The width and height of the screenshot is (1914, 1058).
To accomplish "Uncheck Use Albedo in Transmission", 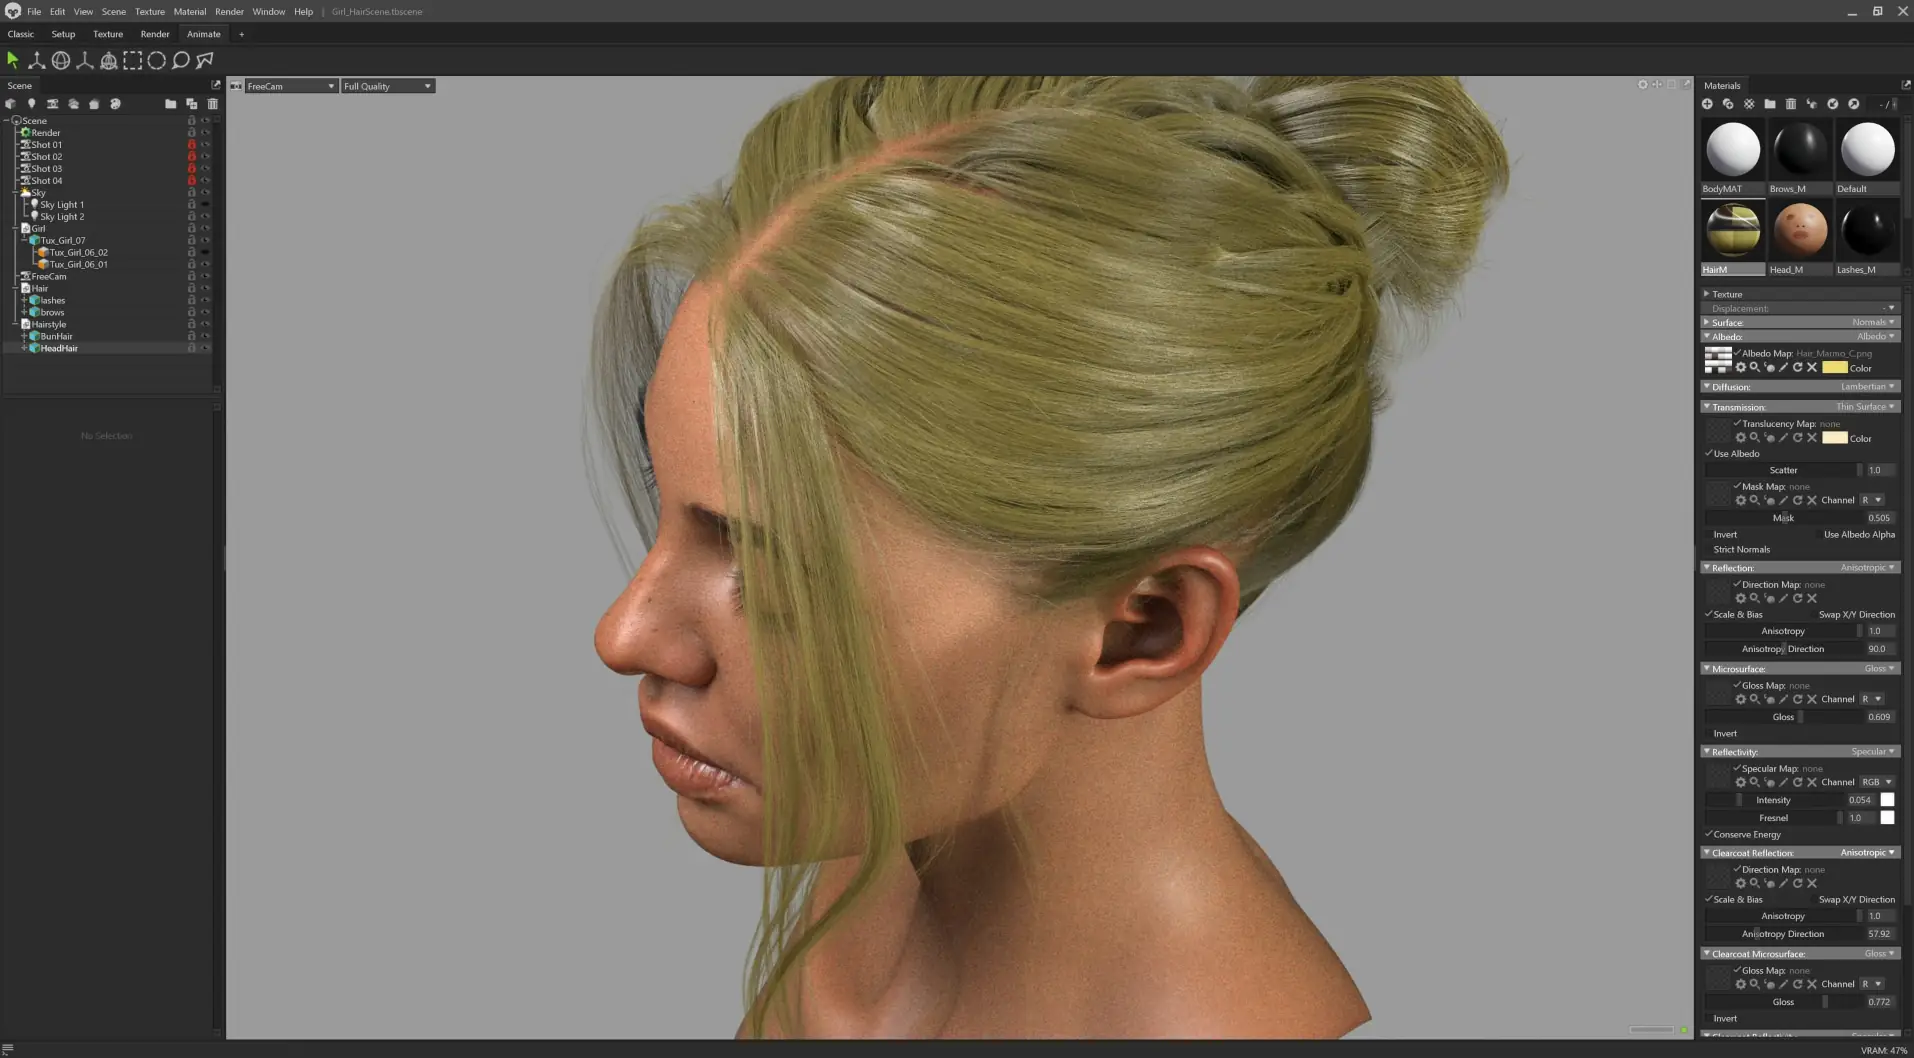I will pos(1709,454).
